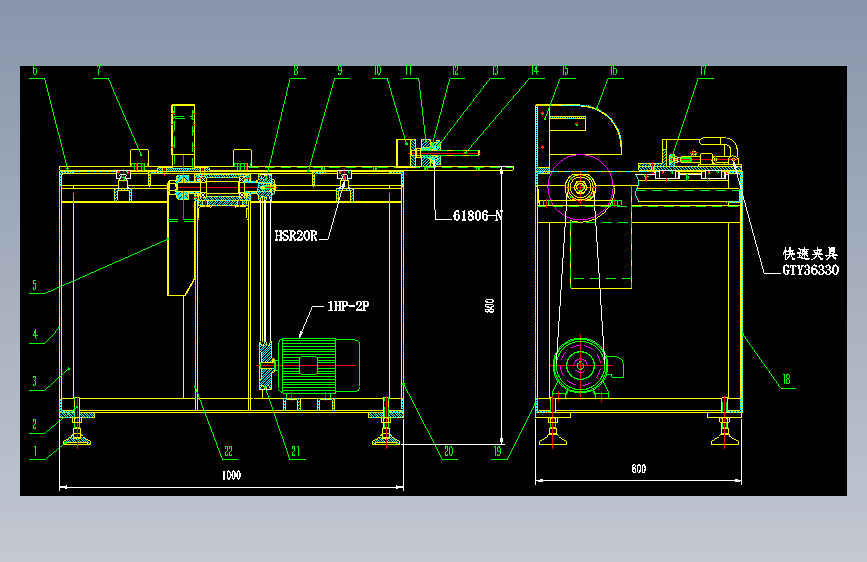Select part callout number 10

377,70
